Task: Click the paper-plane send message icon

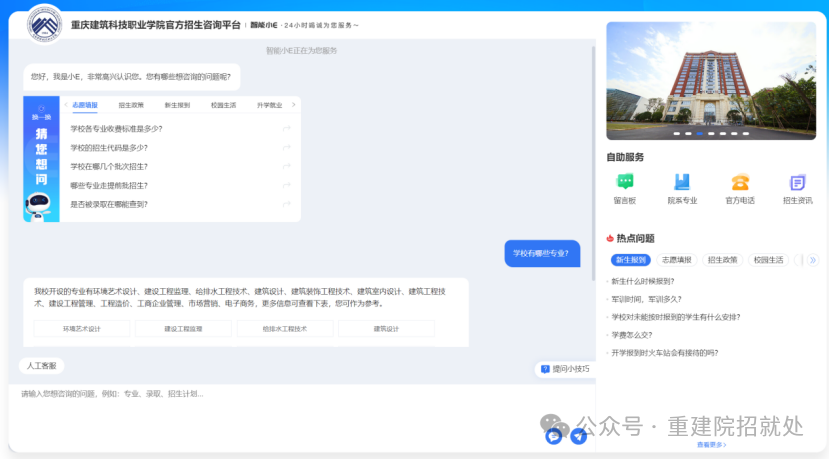Action: tap(578, 436)
